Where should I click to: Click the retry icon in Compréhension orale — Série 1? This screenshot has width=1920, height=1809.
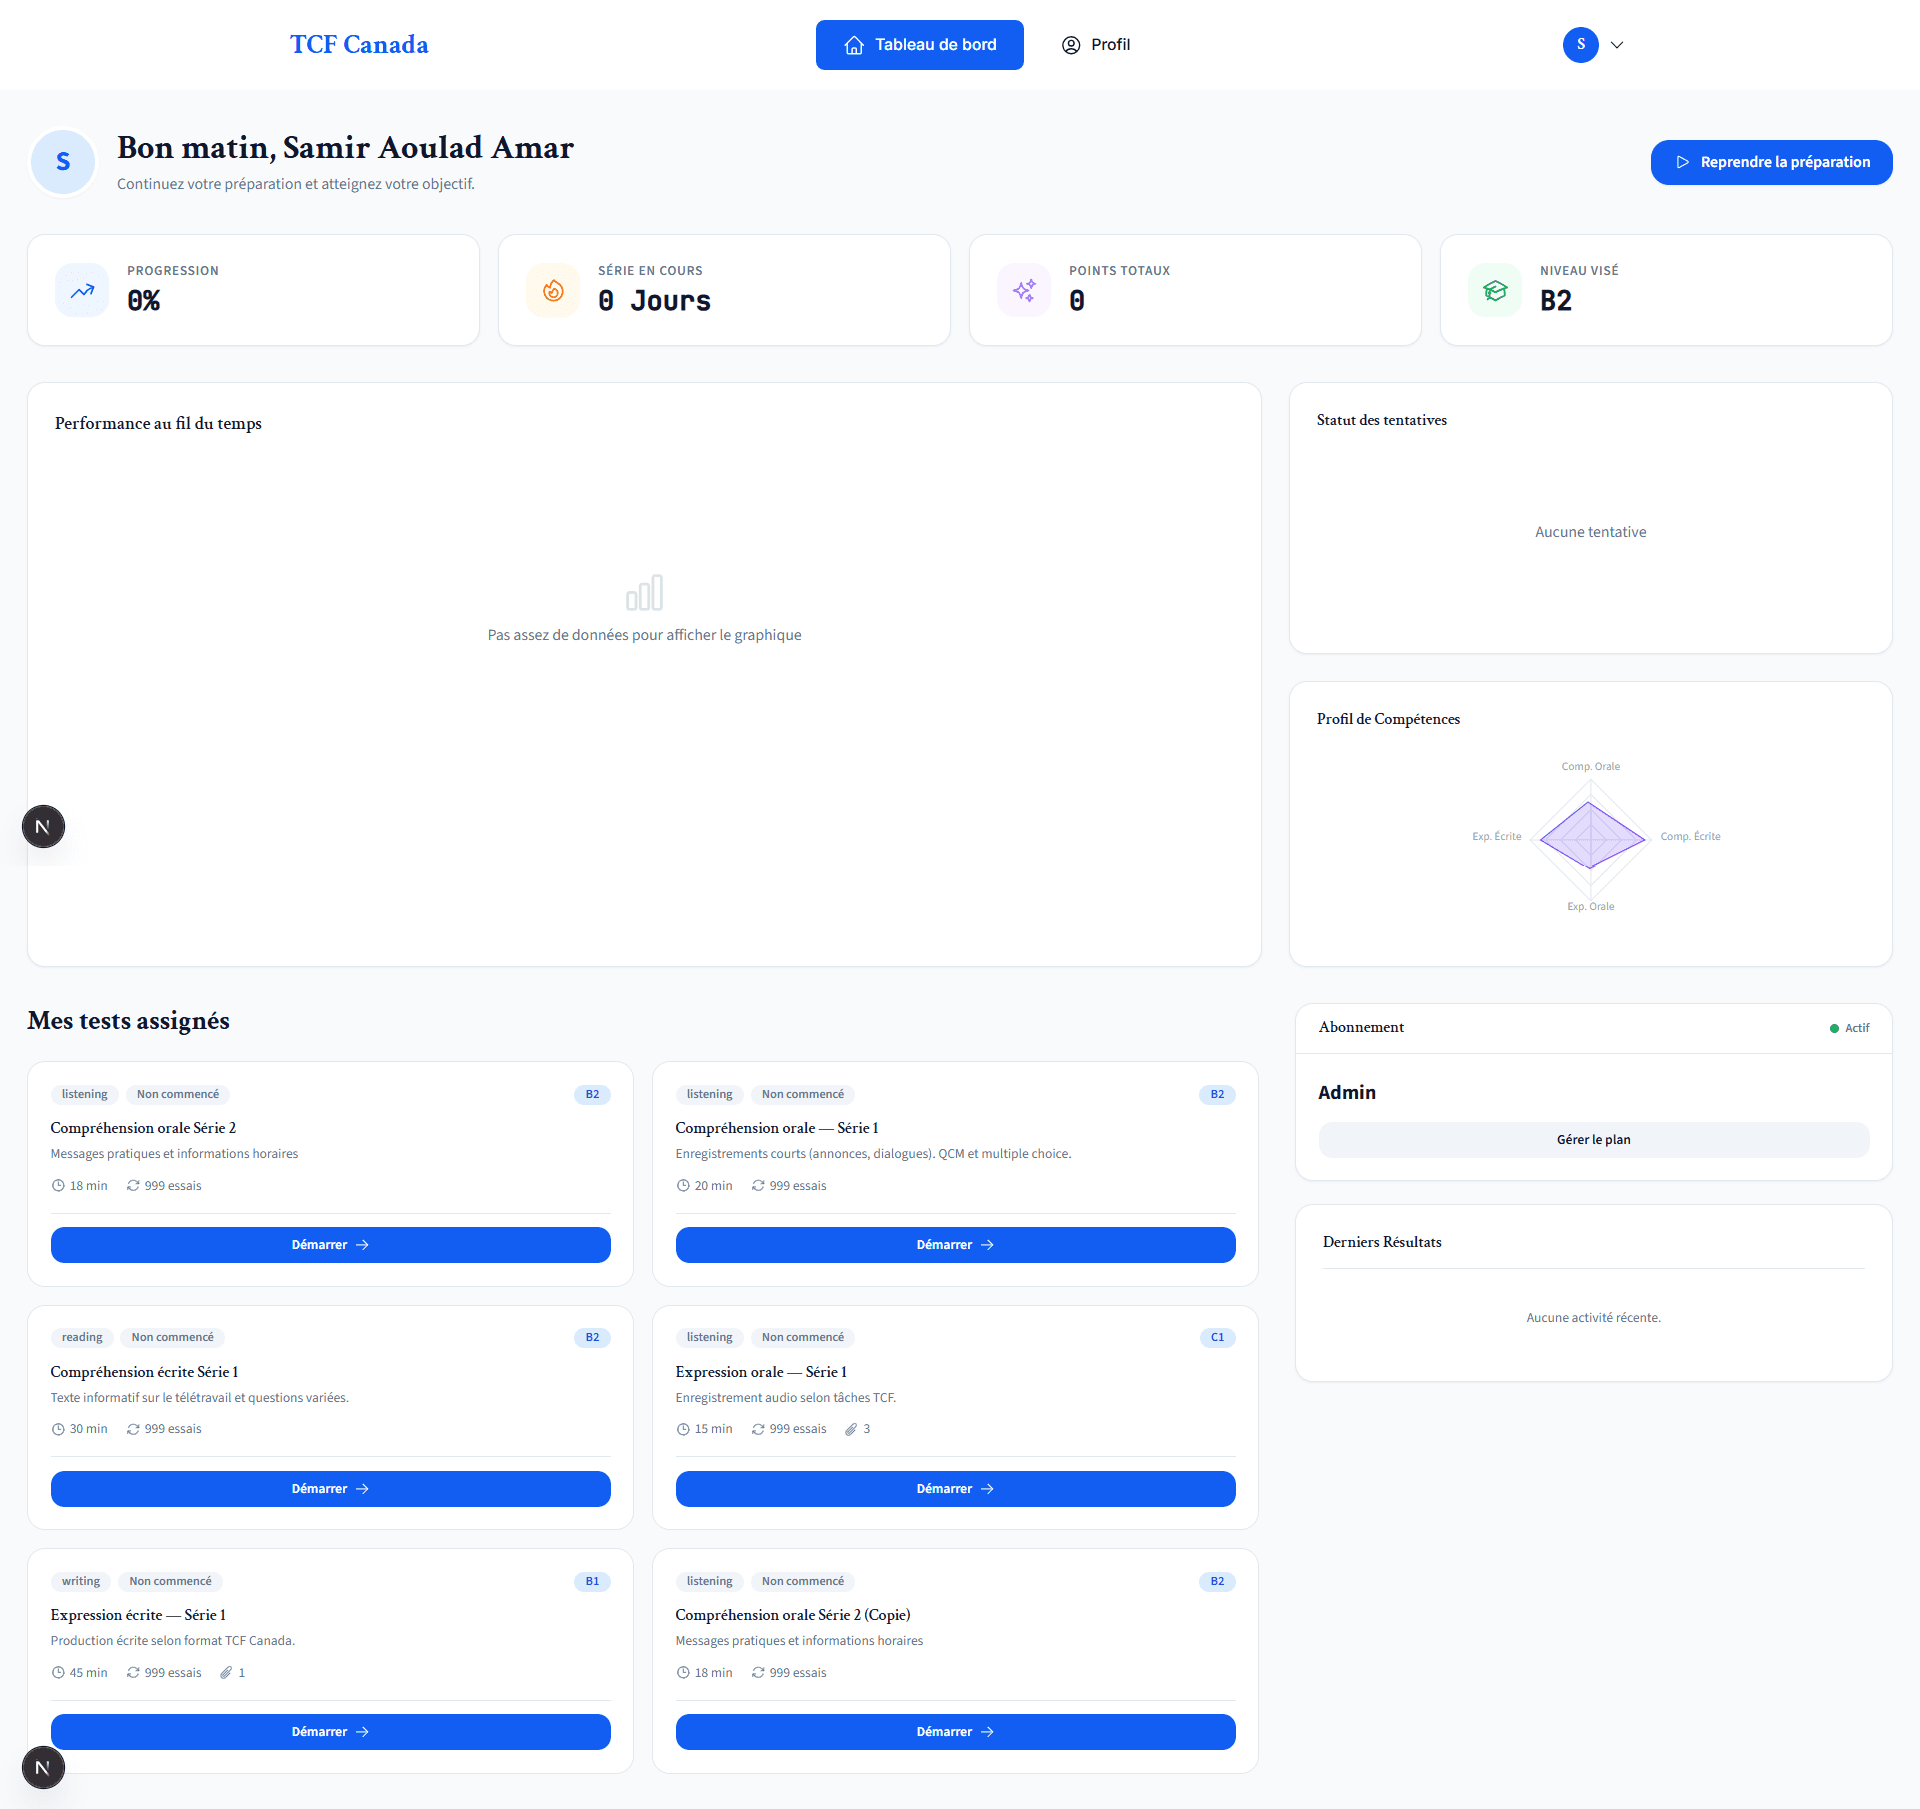point(758,1186)
